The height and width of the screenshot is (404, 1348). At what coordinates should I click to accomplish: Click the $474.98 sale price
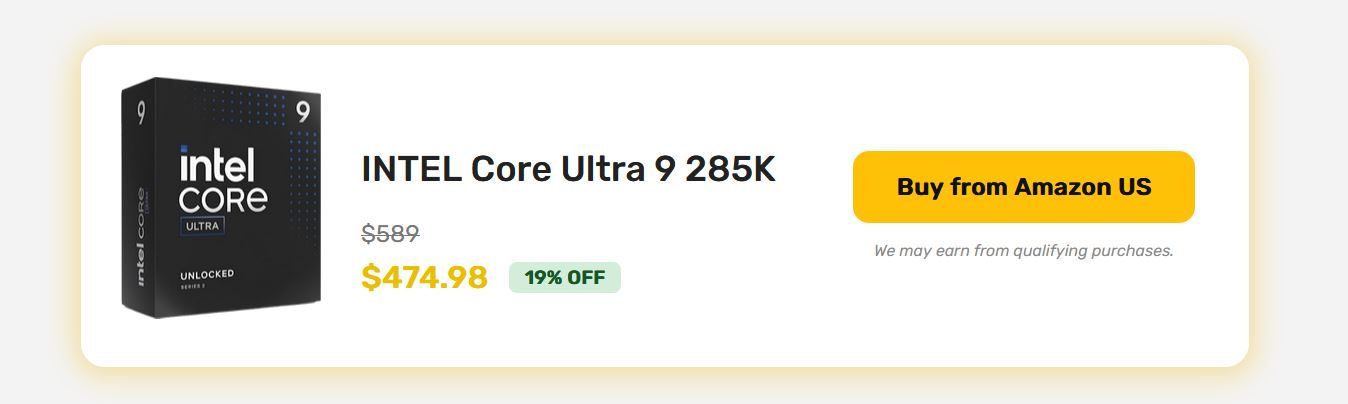pyautogui.click(x=424, y=277)
